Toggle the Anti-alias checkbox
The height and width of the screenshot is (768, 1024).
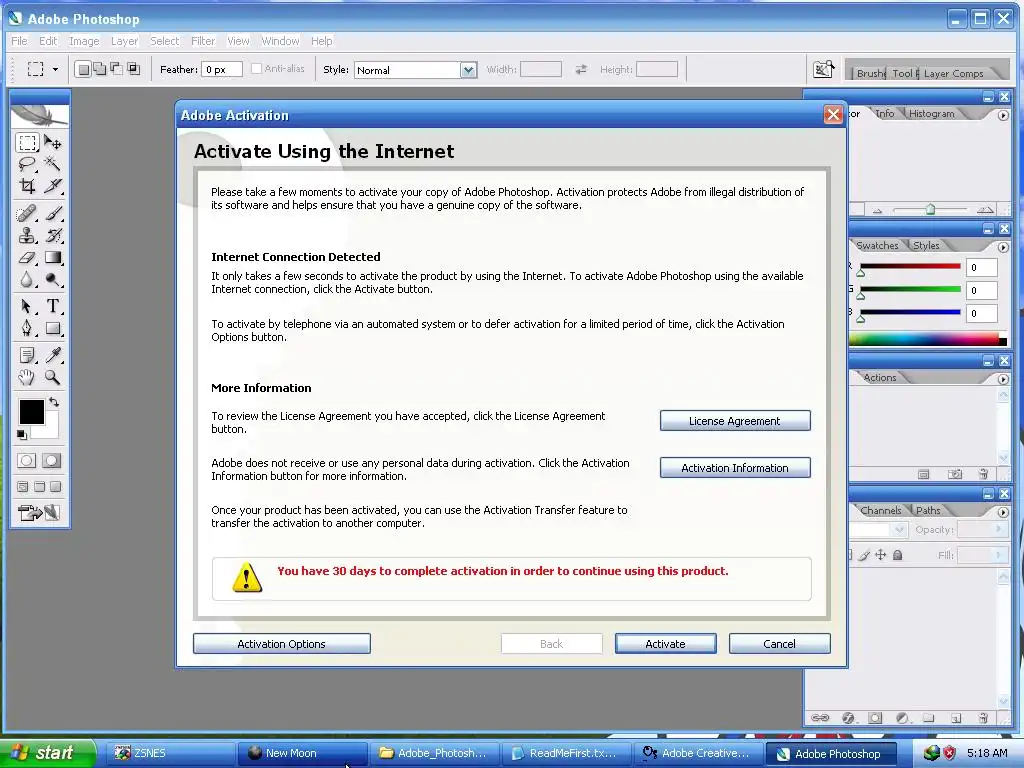tap(257, 69)
